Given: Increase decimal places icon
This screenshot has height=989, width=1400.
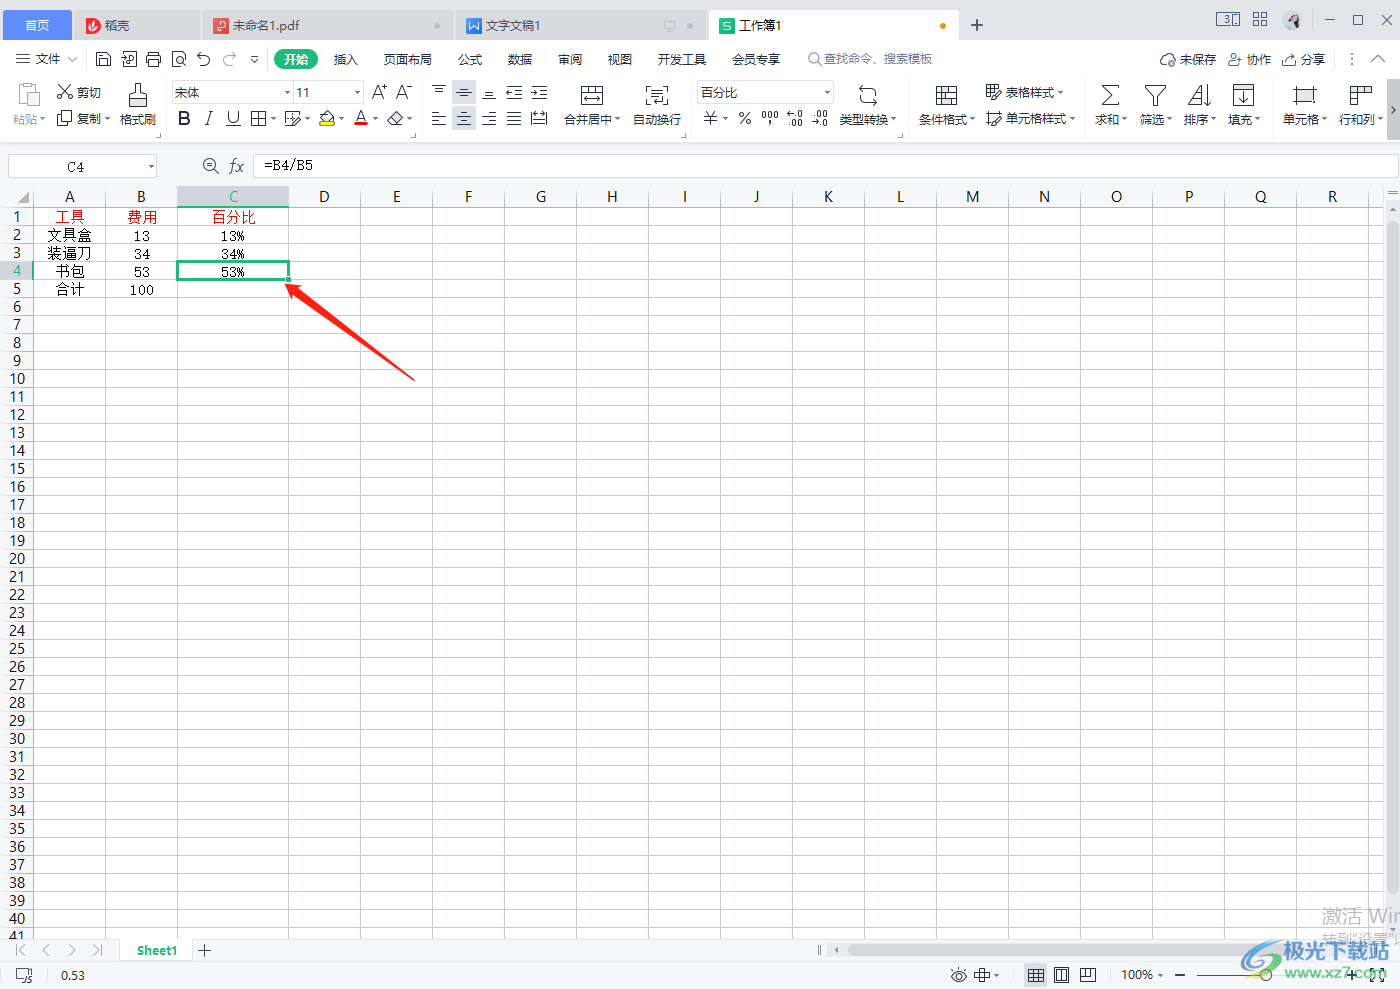Looking at the screenshot, I should (795, 119).
